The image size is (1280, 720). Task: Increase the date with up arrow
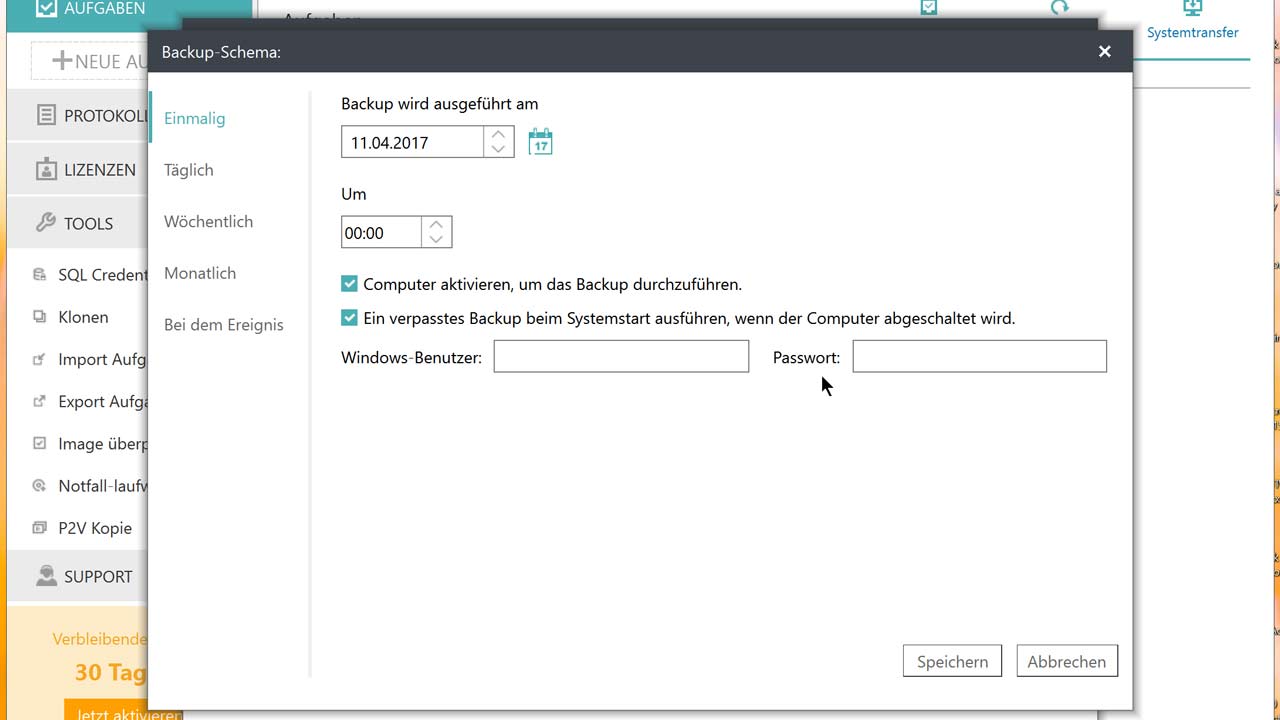[498, 135]
